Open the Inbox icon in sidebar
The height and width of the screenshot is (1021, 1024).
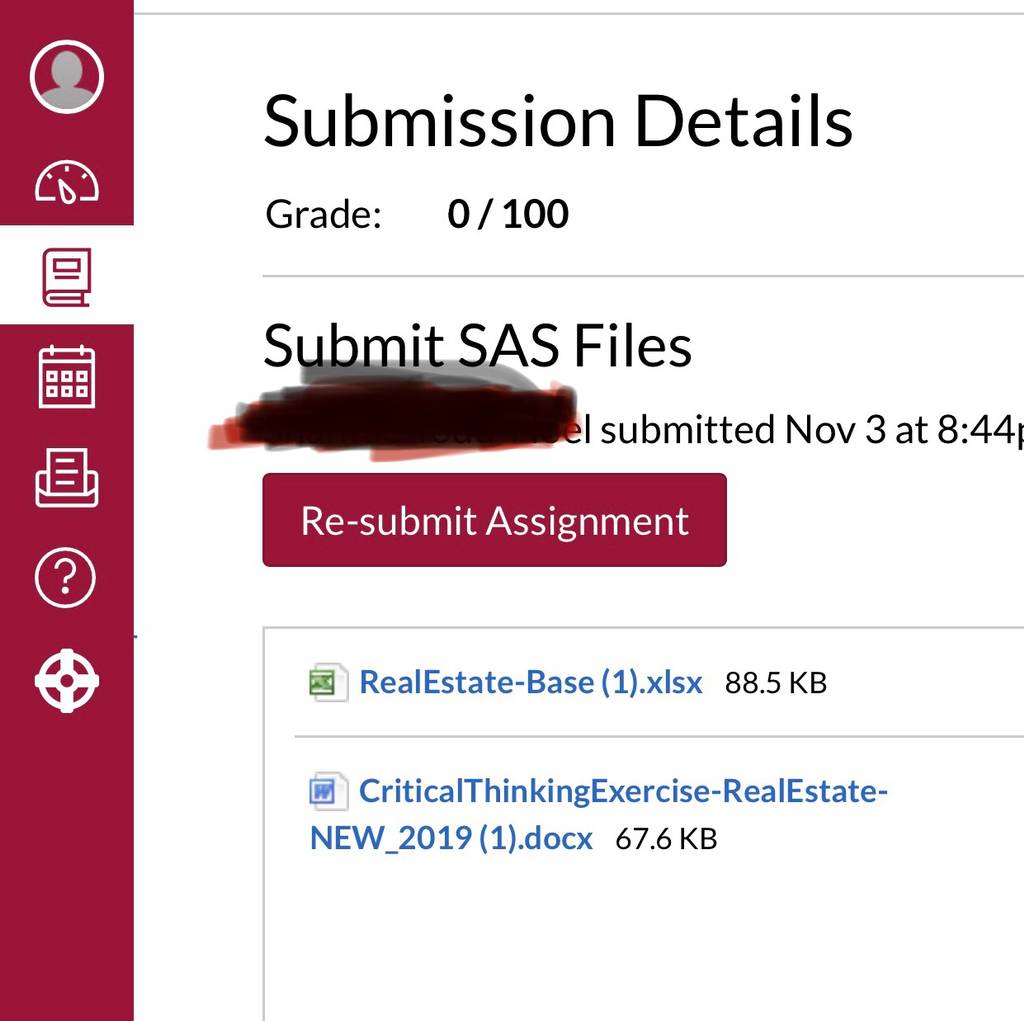coord(67,478)
